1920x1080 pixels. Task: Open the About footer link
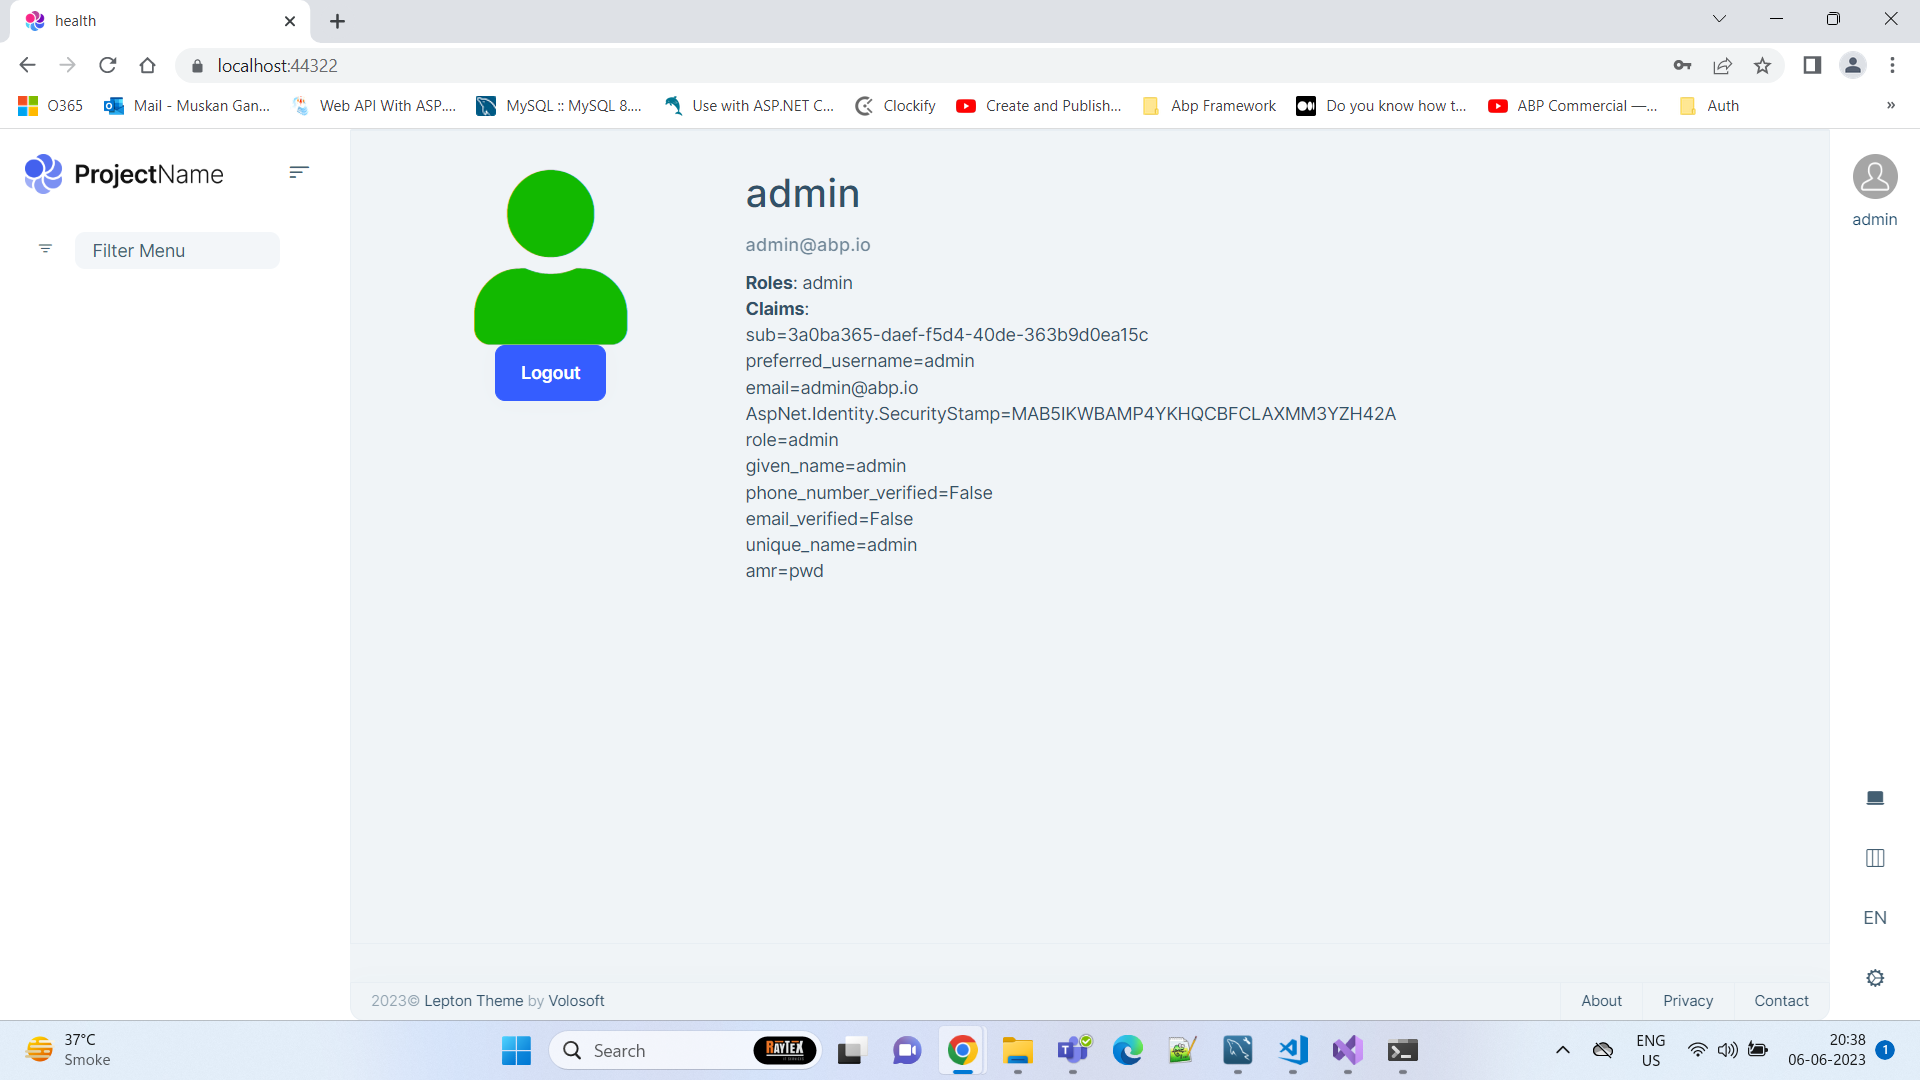pyautogui.click(x=1601, y=1001)
